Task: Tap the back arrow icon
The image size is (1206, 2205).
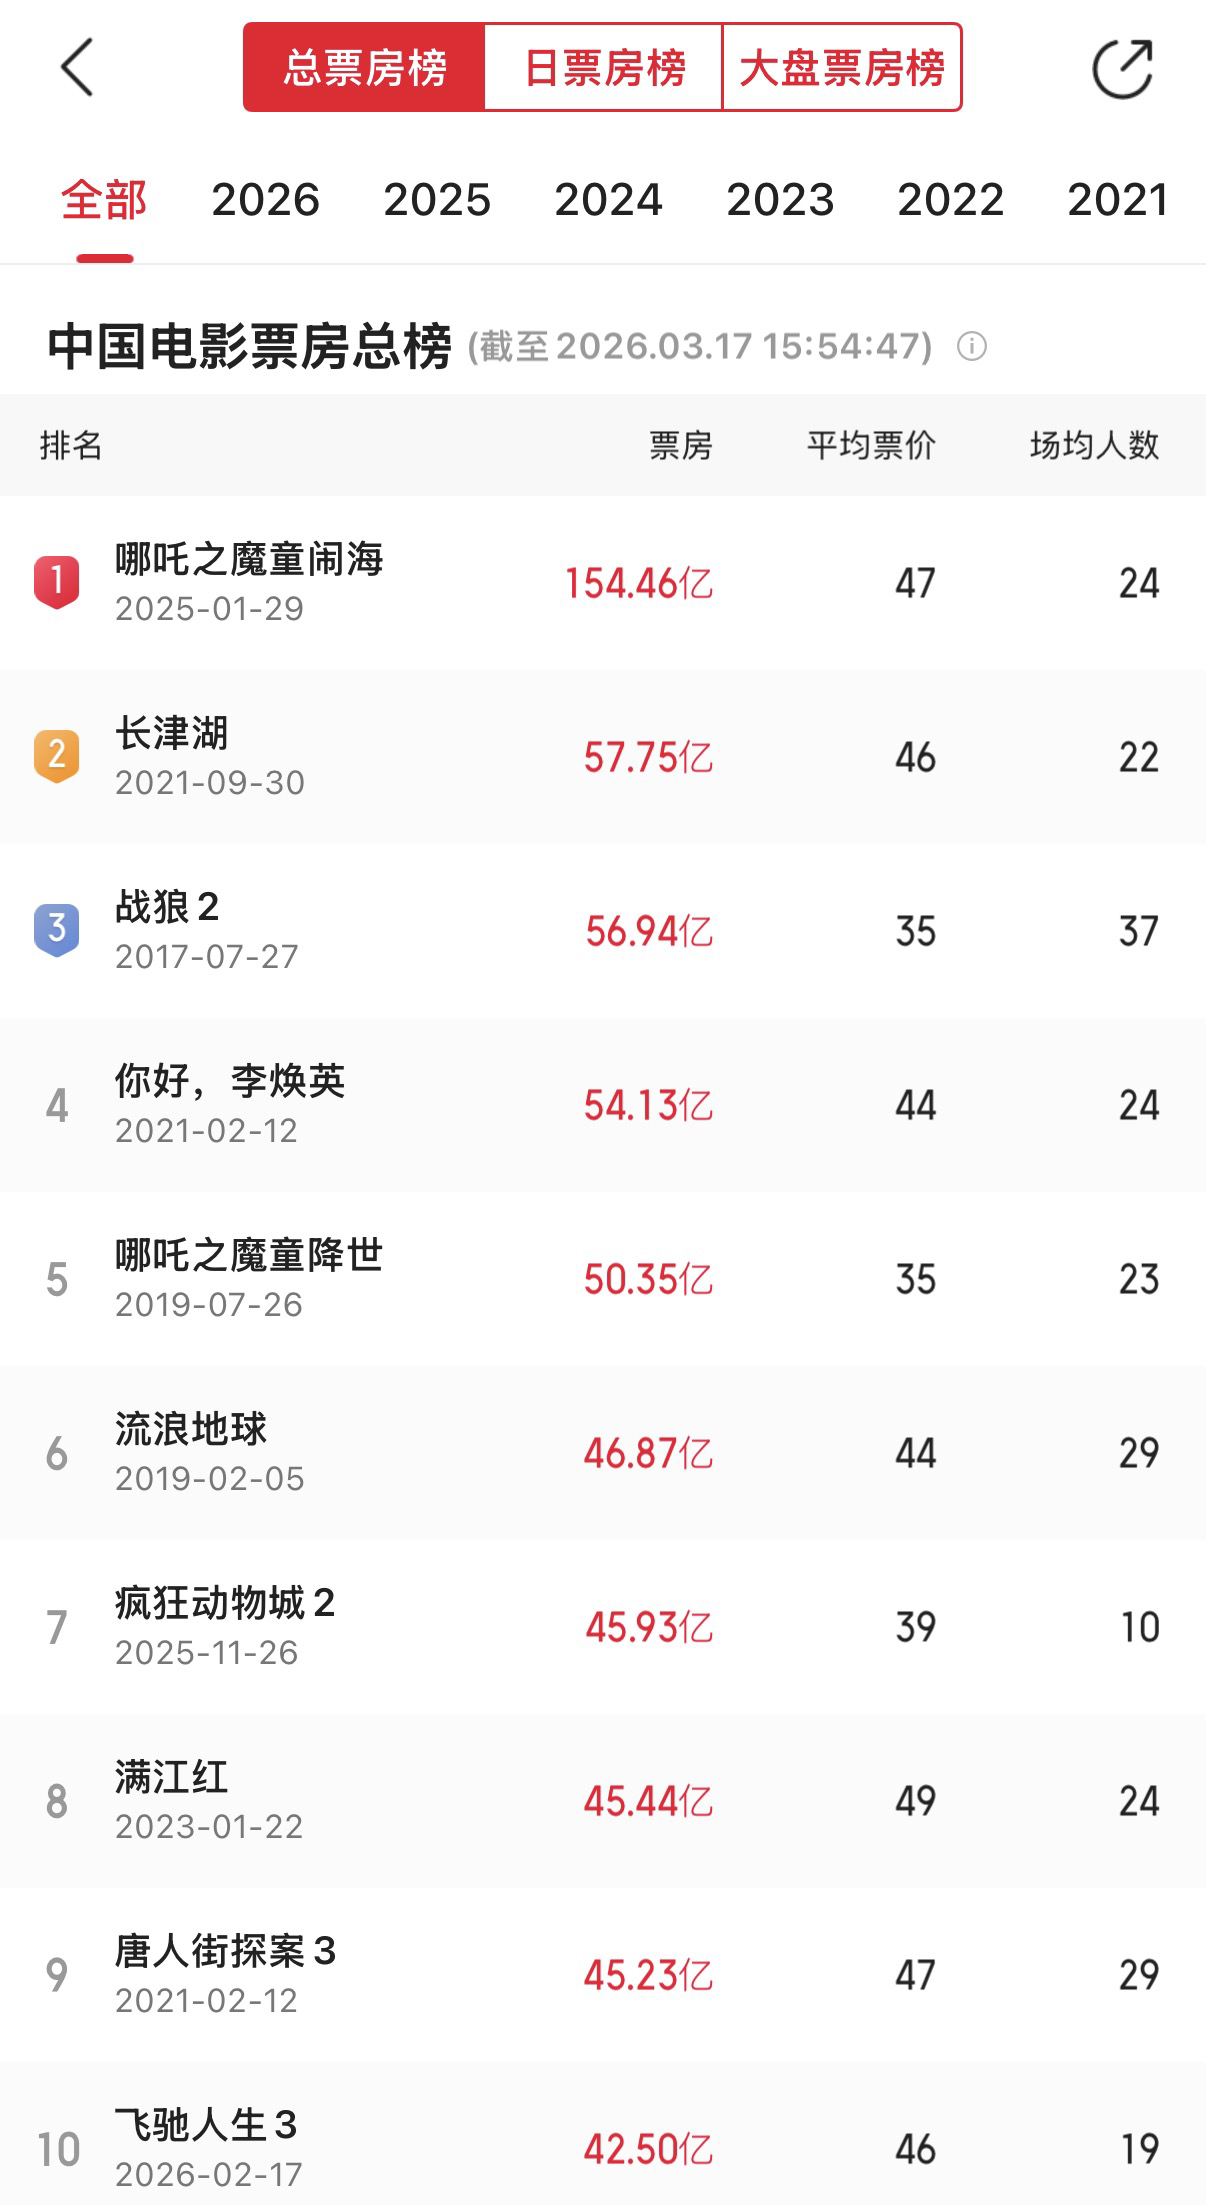Action: (x=77, y=68)
